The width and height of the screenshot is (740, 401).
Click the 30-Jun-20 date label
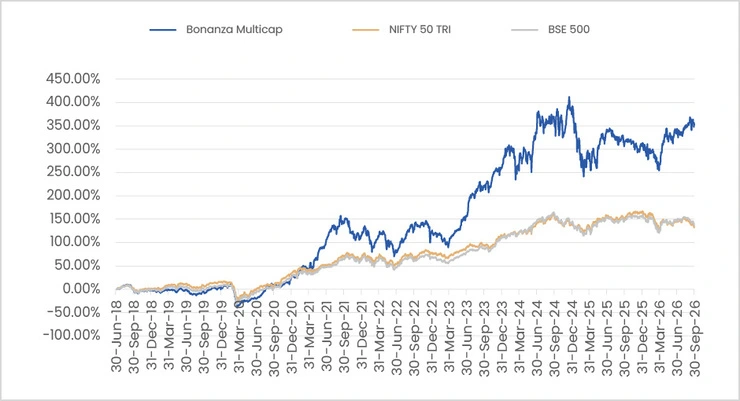click(x=257, y=336)
